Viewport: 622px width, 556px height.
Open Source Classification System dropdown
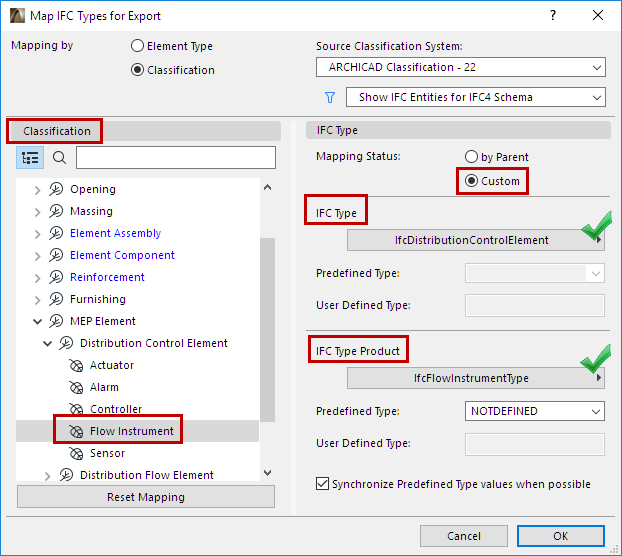(461, 67)
